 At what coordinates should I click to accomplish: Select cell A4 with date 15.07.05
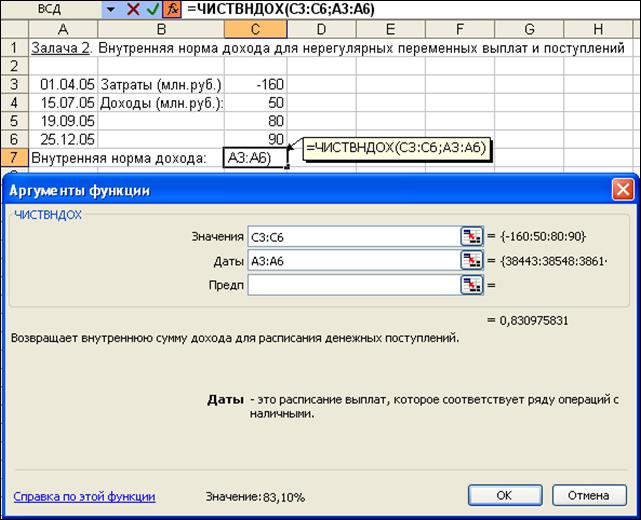pyautogui.click(x=60, y=102)
